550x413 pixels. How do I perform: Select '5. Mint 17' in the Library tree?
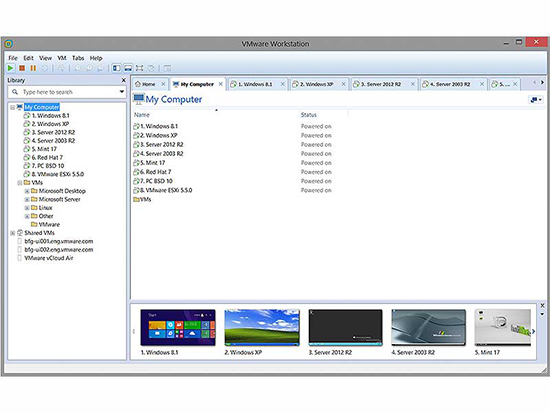click(44, 149)
